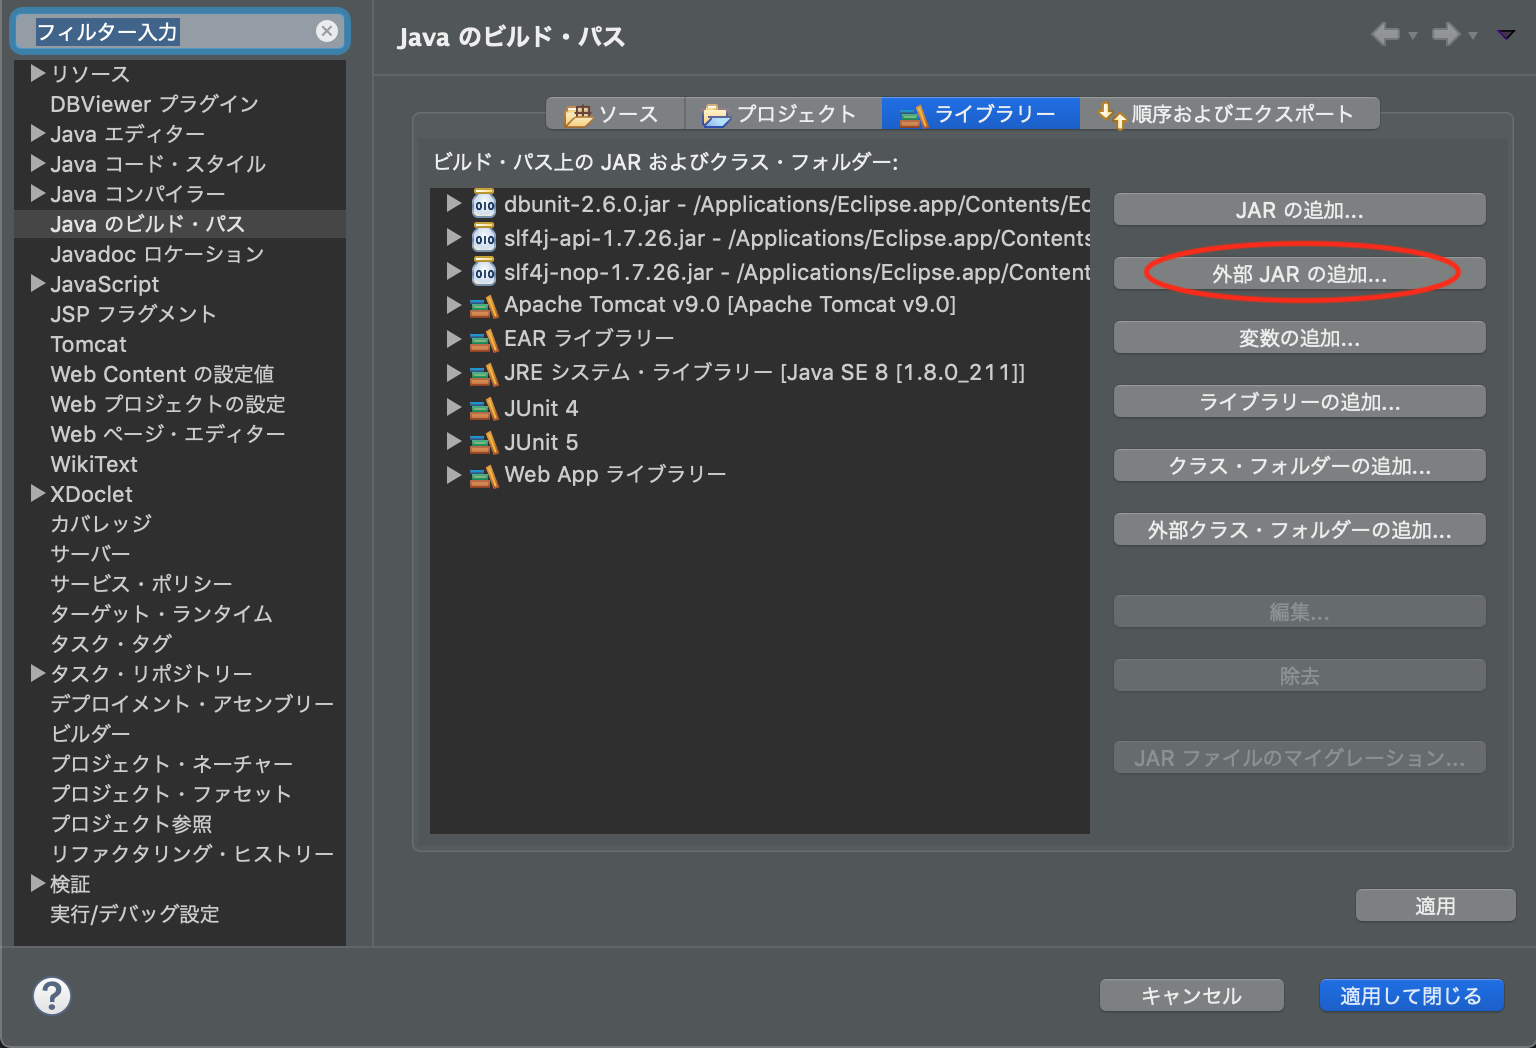Switch to the 順序およびエクスポート tab
The width and height of the screenshot is (1536, 1048).
[x=1231, y=114]
